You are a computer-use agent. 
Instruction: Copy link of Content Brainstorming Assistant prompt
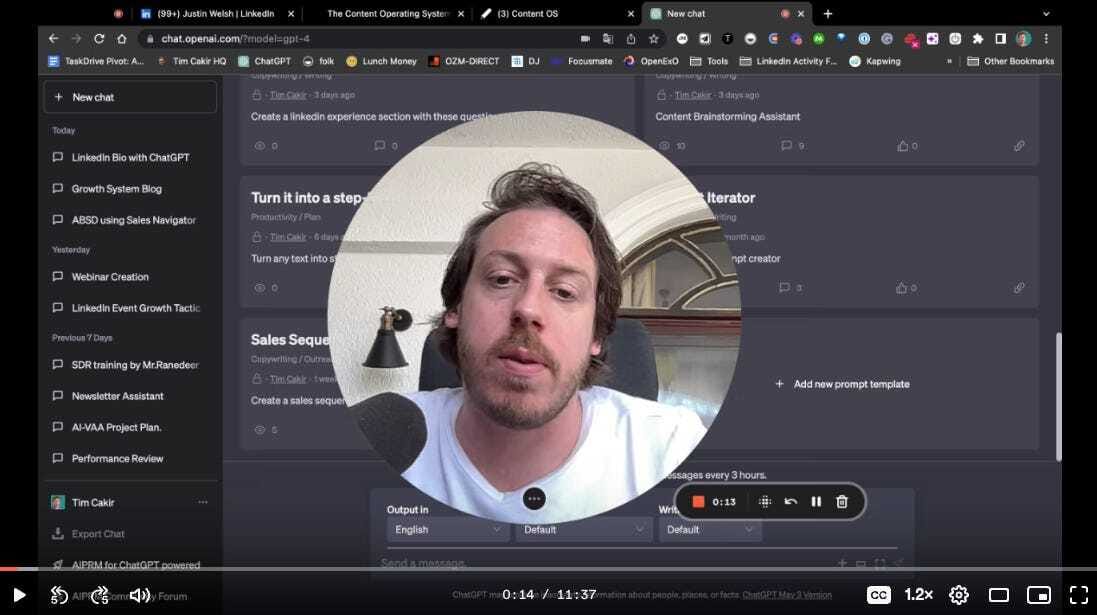click(x=1019, y=146)
